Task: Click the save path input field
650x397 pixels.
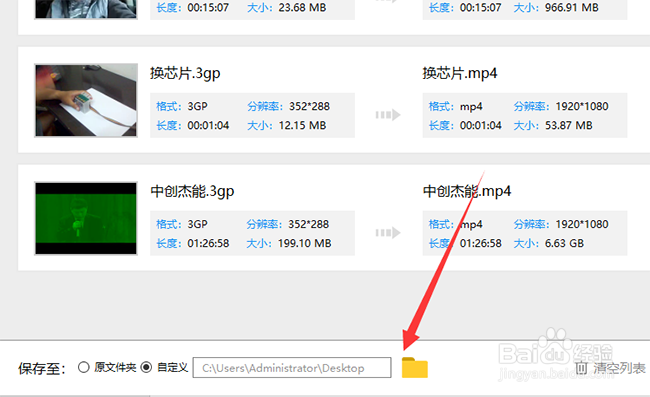Action: pyautogui.click(x=292, y=368)
